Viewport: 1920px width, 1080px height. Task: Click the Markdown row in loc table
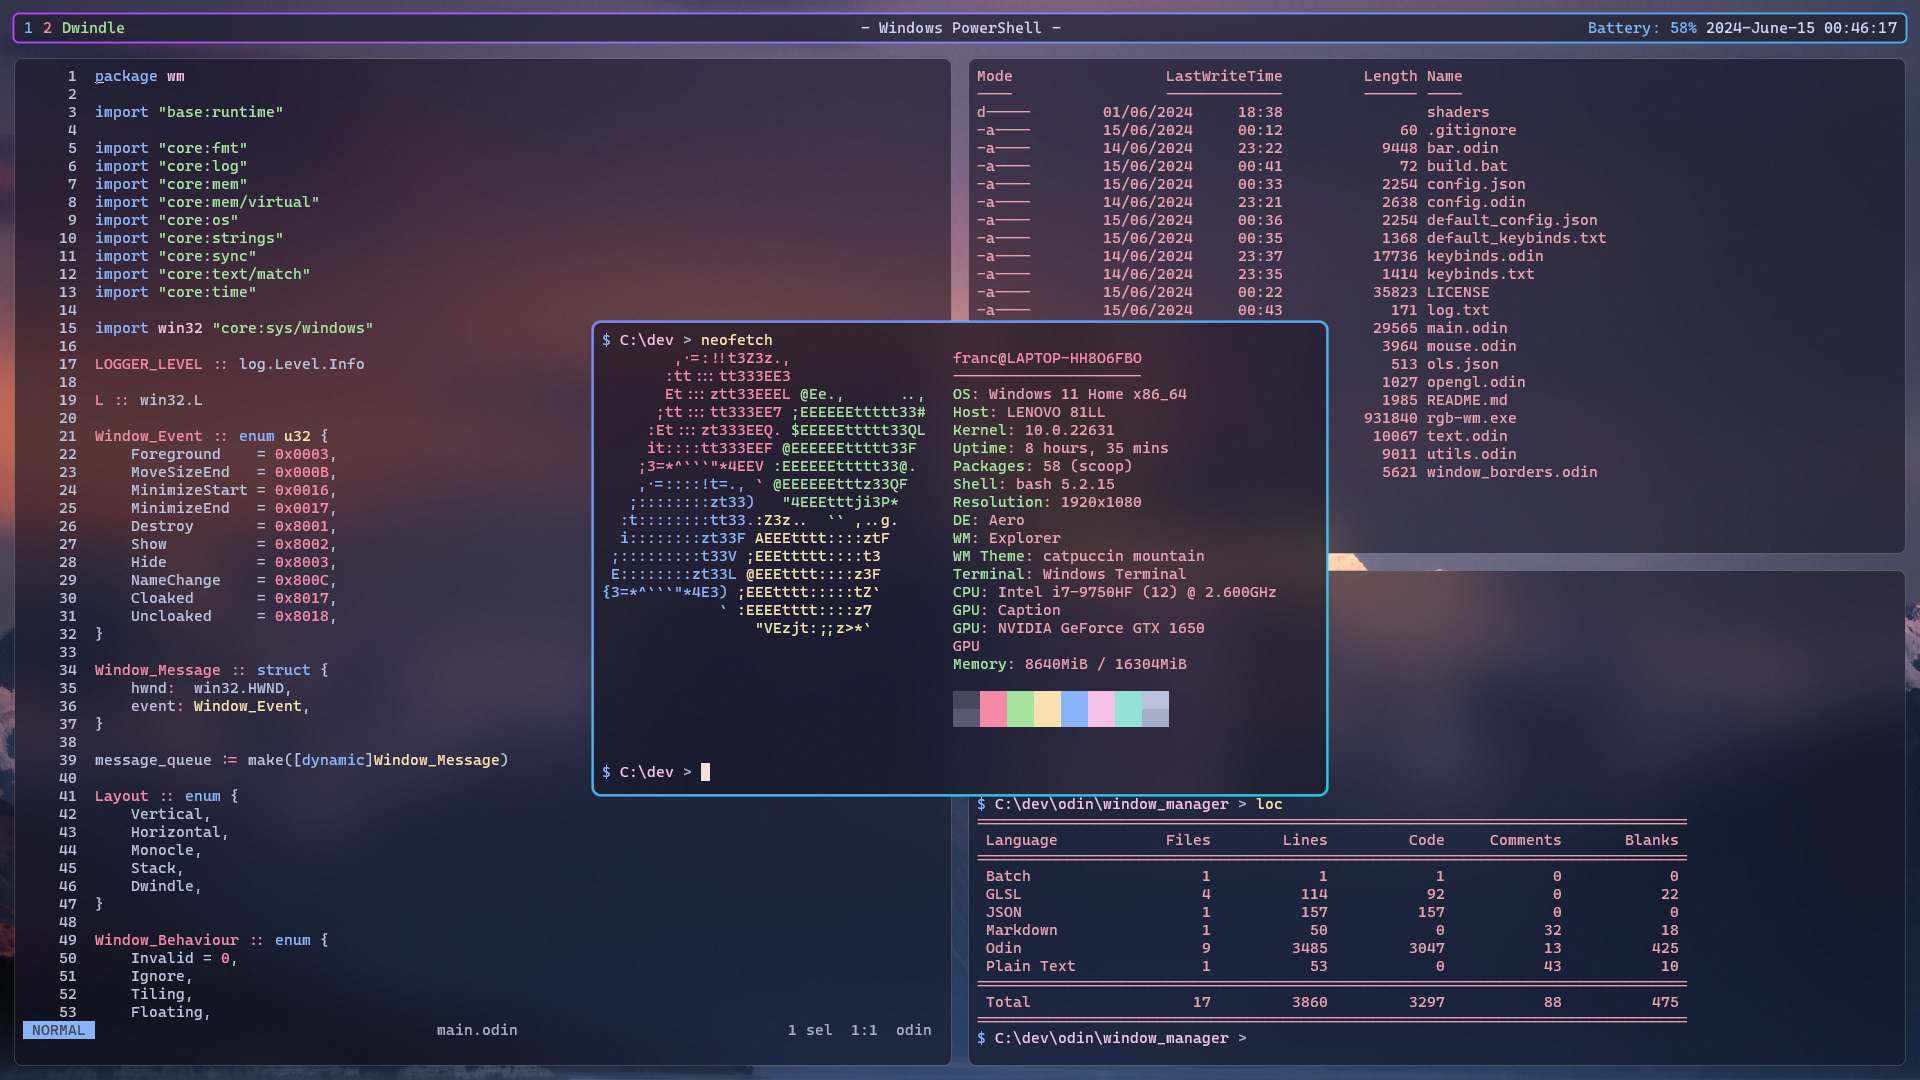click(1331, 930)
